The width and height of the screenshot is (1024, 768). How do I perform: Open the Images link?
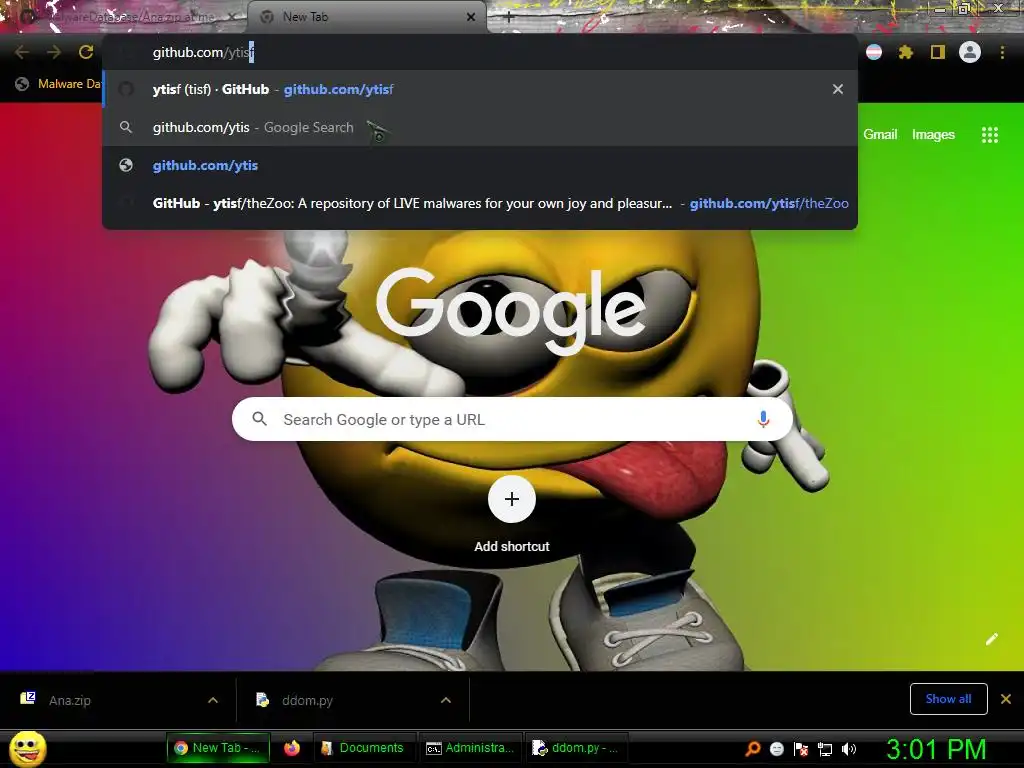click(933, 135)
